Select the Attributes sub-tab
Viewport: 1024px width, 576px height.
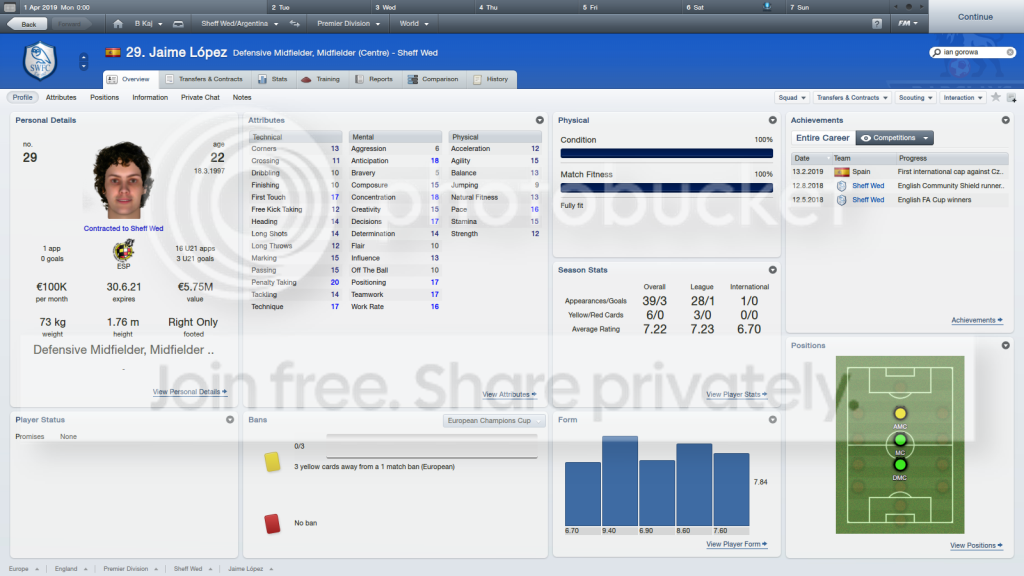[x=61, y=97]
